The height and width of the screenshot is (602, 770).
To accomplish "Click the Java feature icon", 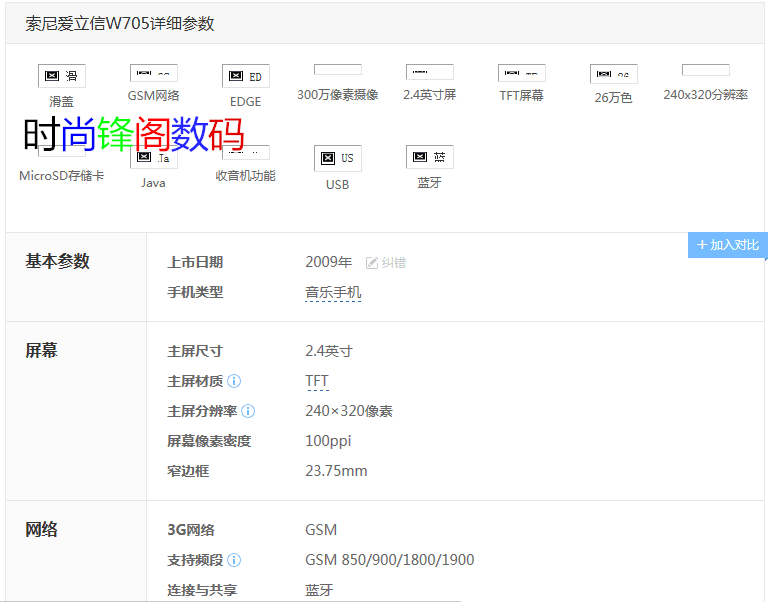I will 154,157.
